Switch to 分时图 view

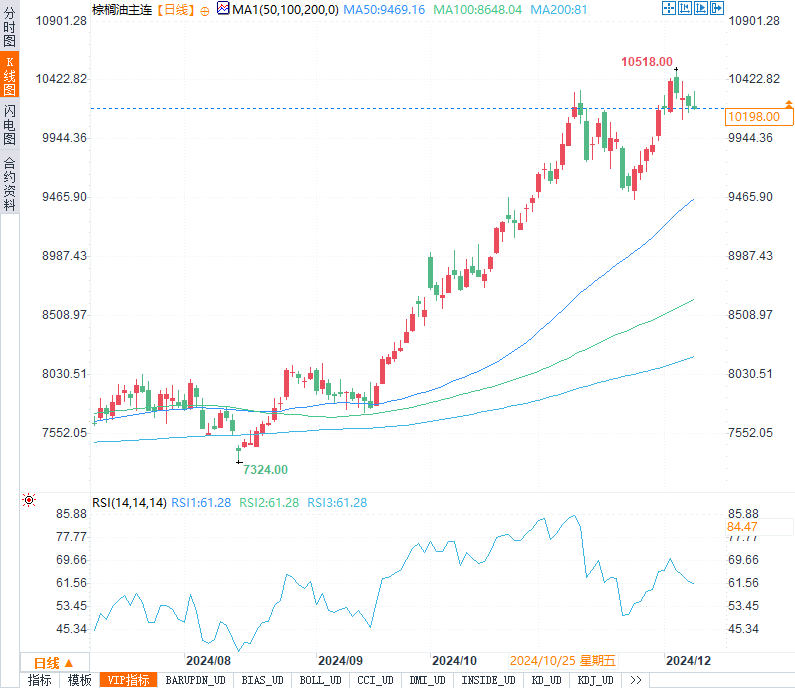[x=9, y=28]
